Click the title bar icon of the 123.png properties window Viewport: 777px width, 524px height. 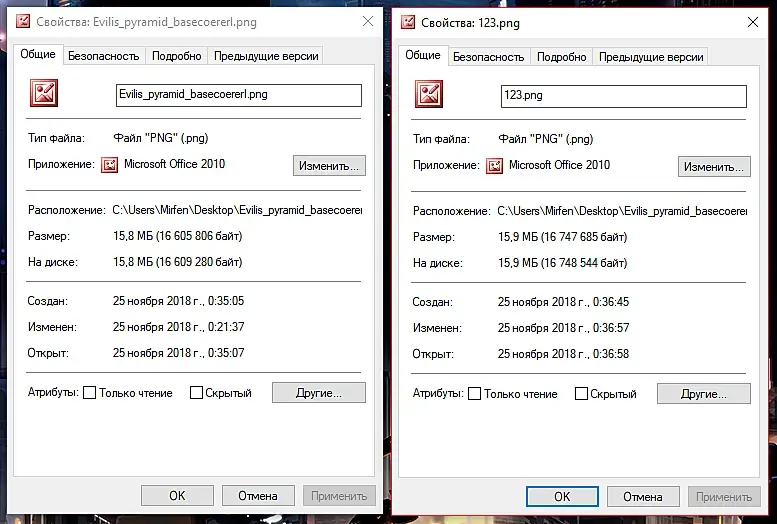click(408, 22)
